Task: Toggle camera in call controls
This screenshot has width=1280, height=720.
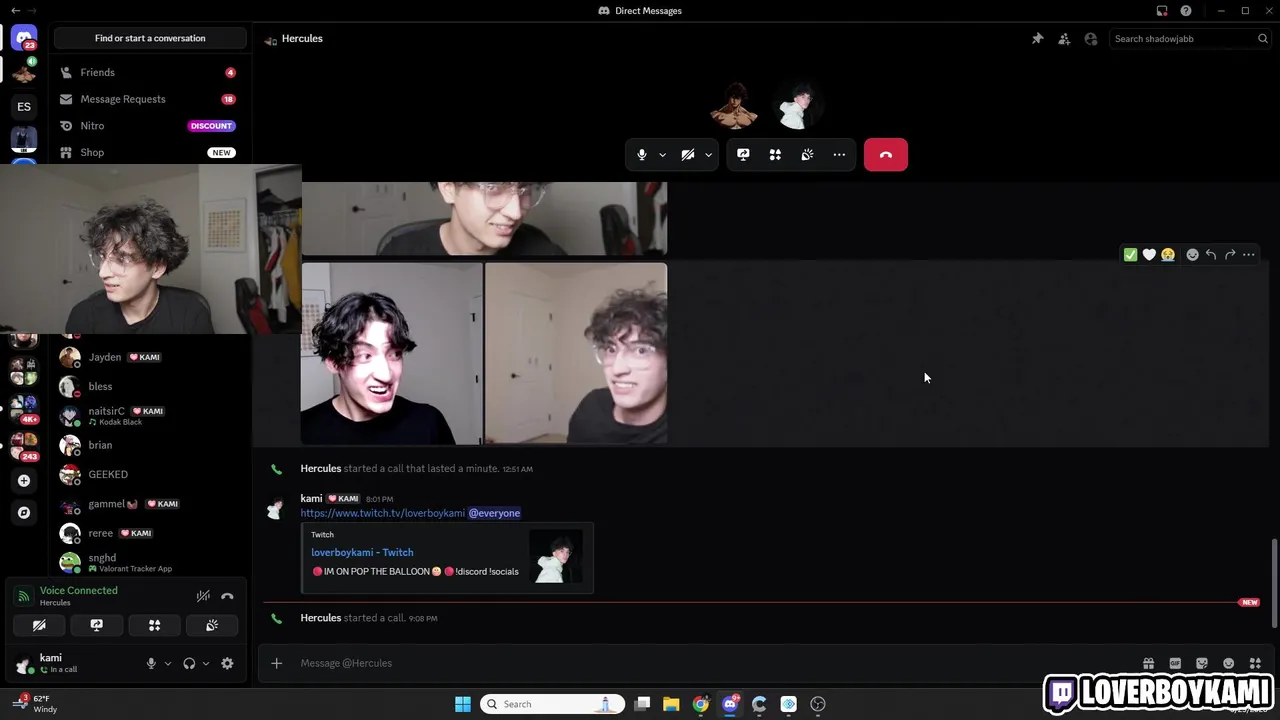Action: (688, 155)
